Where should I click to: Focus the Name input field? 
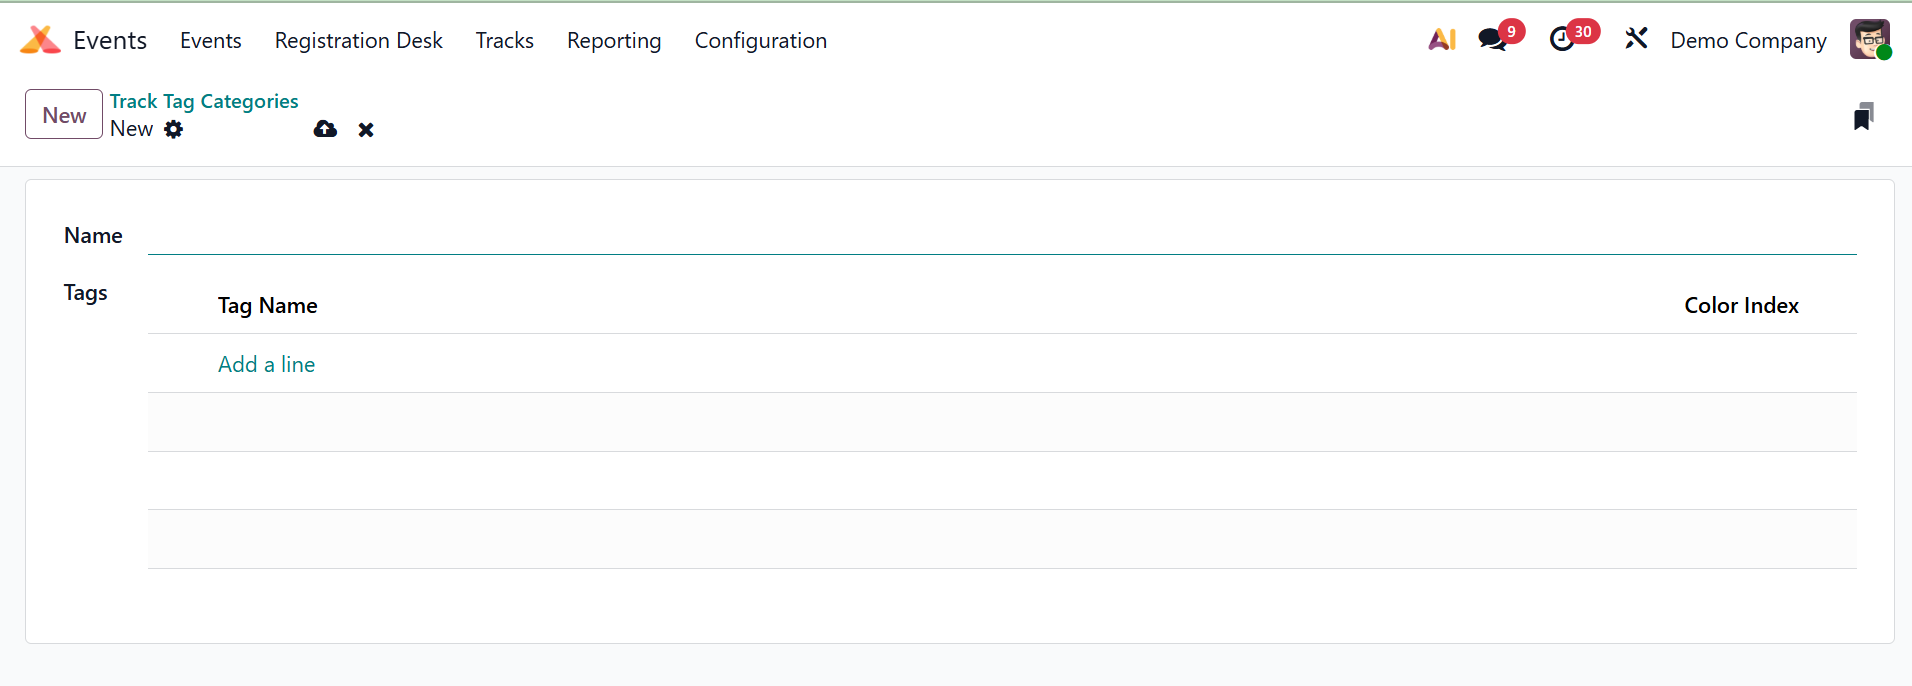[x=1000, y=236]
